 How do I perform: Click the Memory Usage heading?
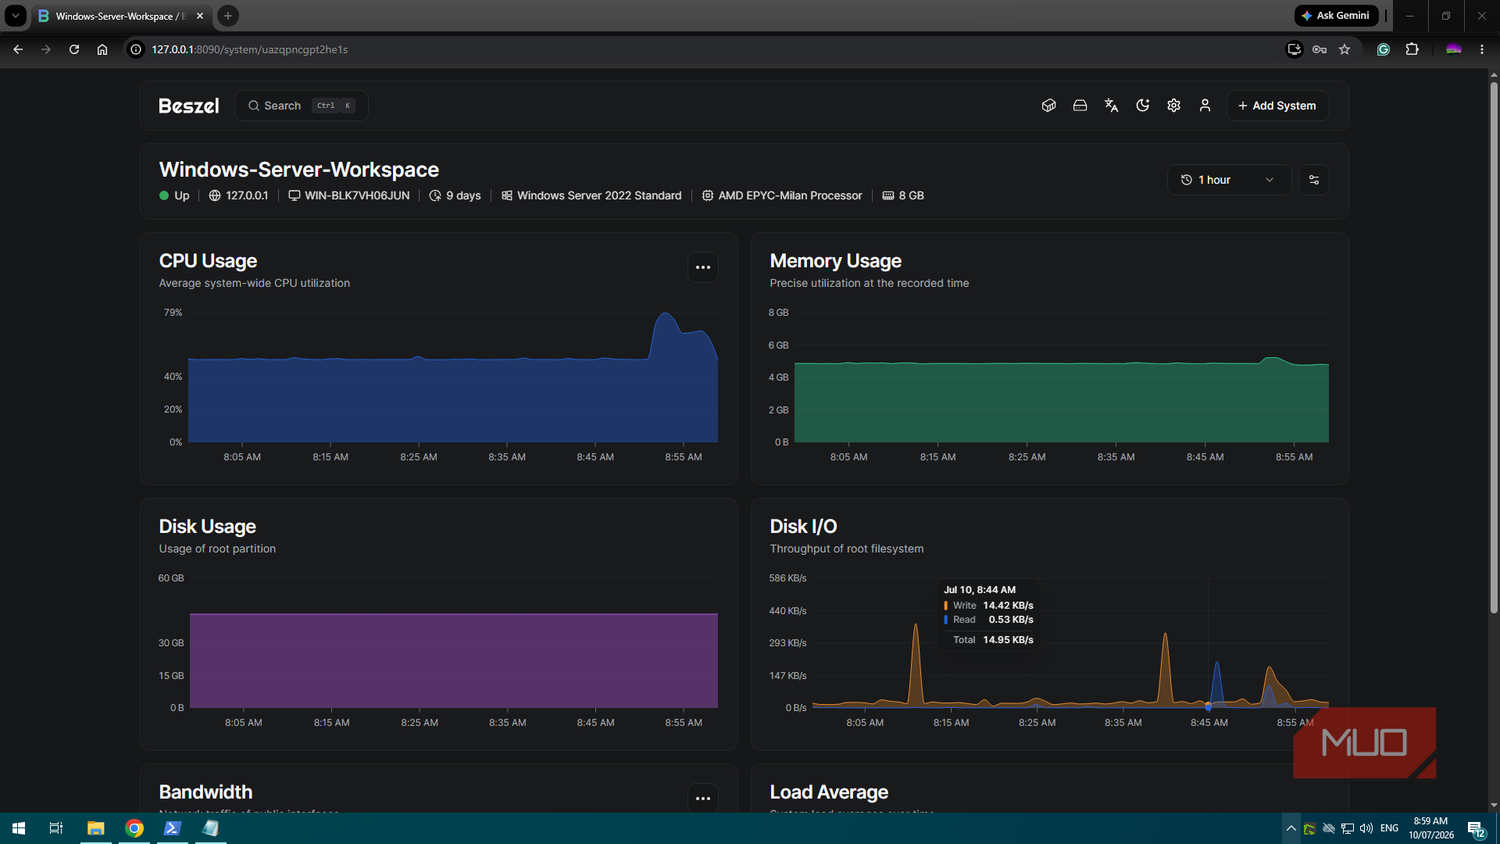(x=836, y=261)
